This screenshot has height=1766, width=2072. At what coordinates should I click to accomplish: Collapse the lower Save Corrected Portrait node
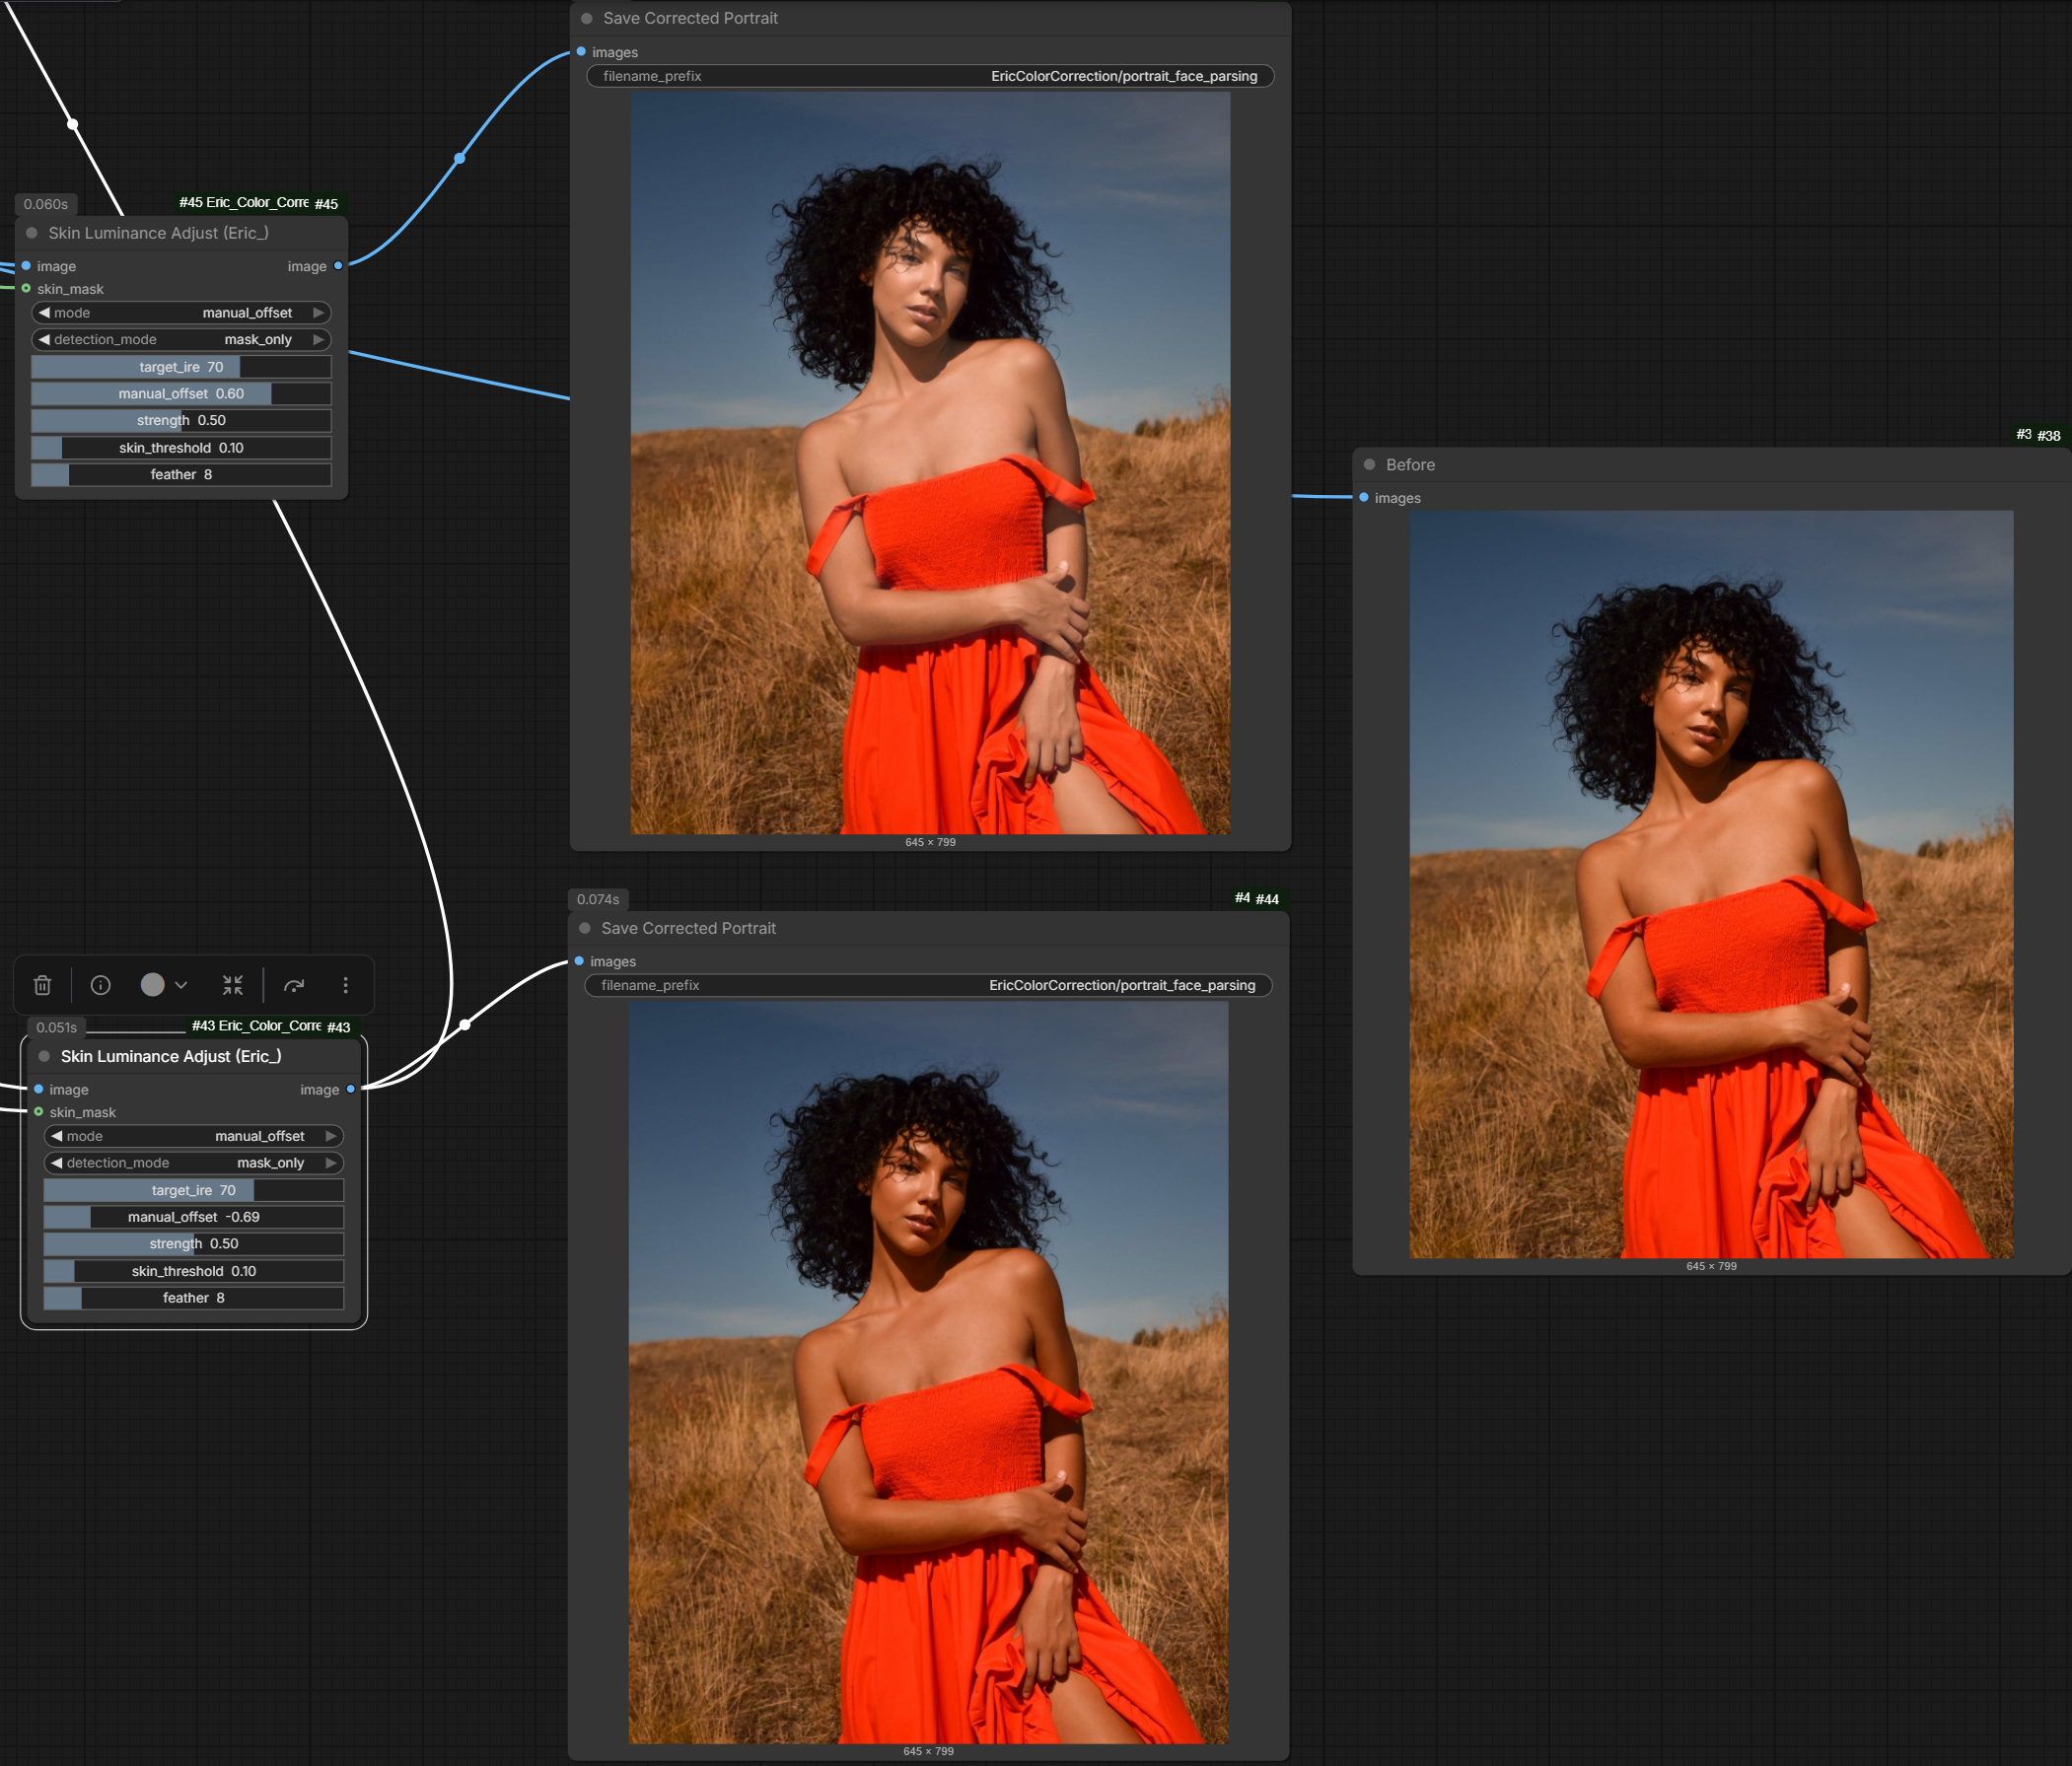pyautogui.click(x=585, y=928)
